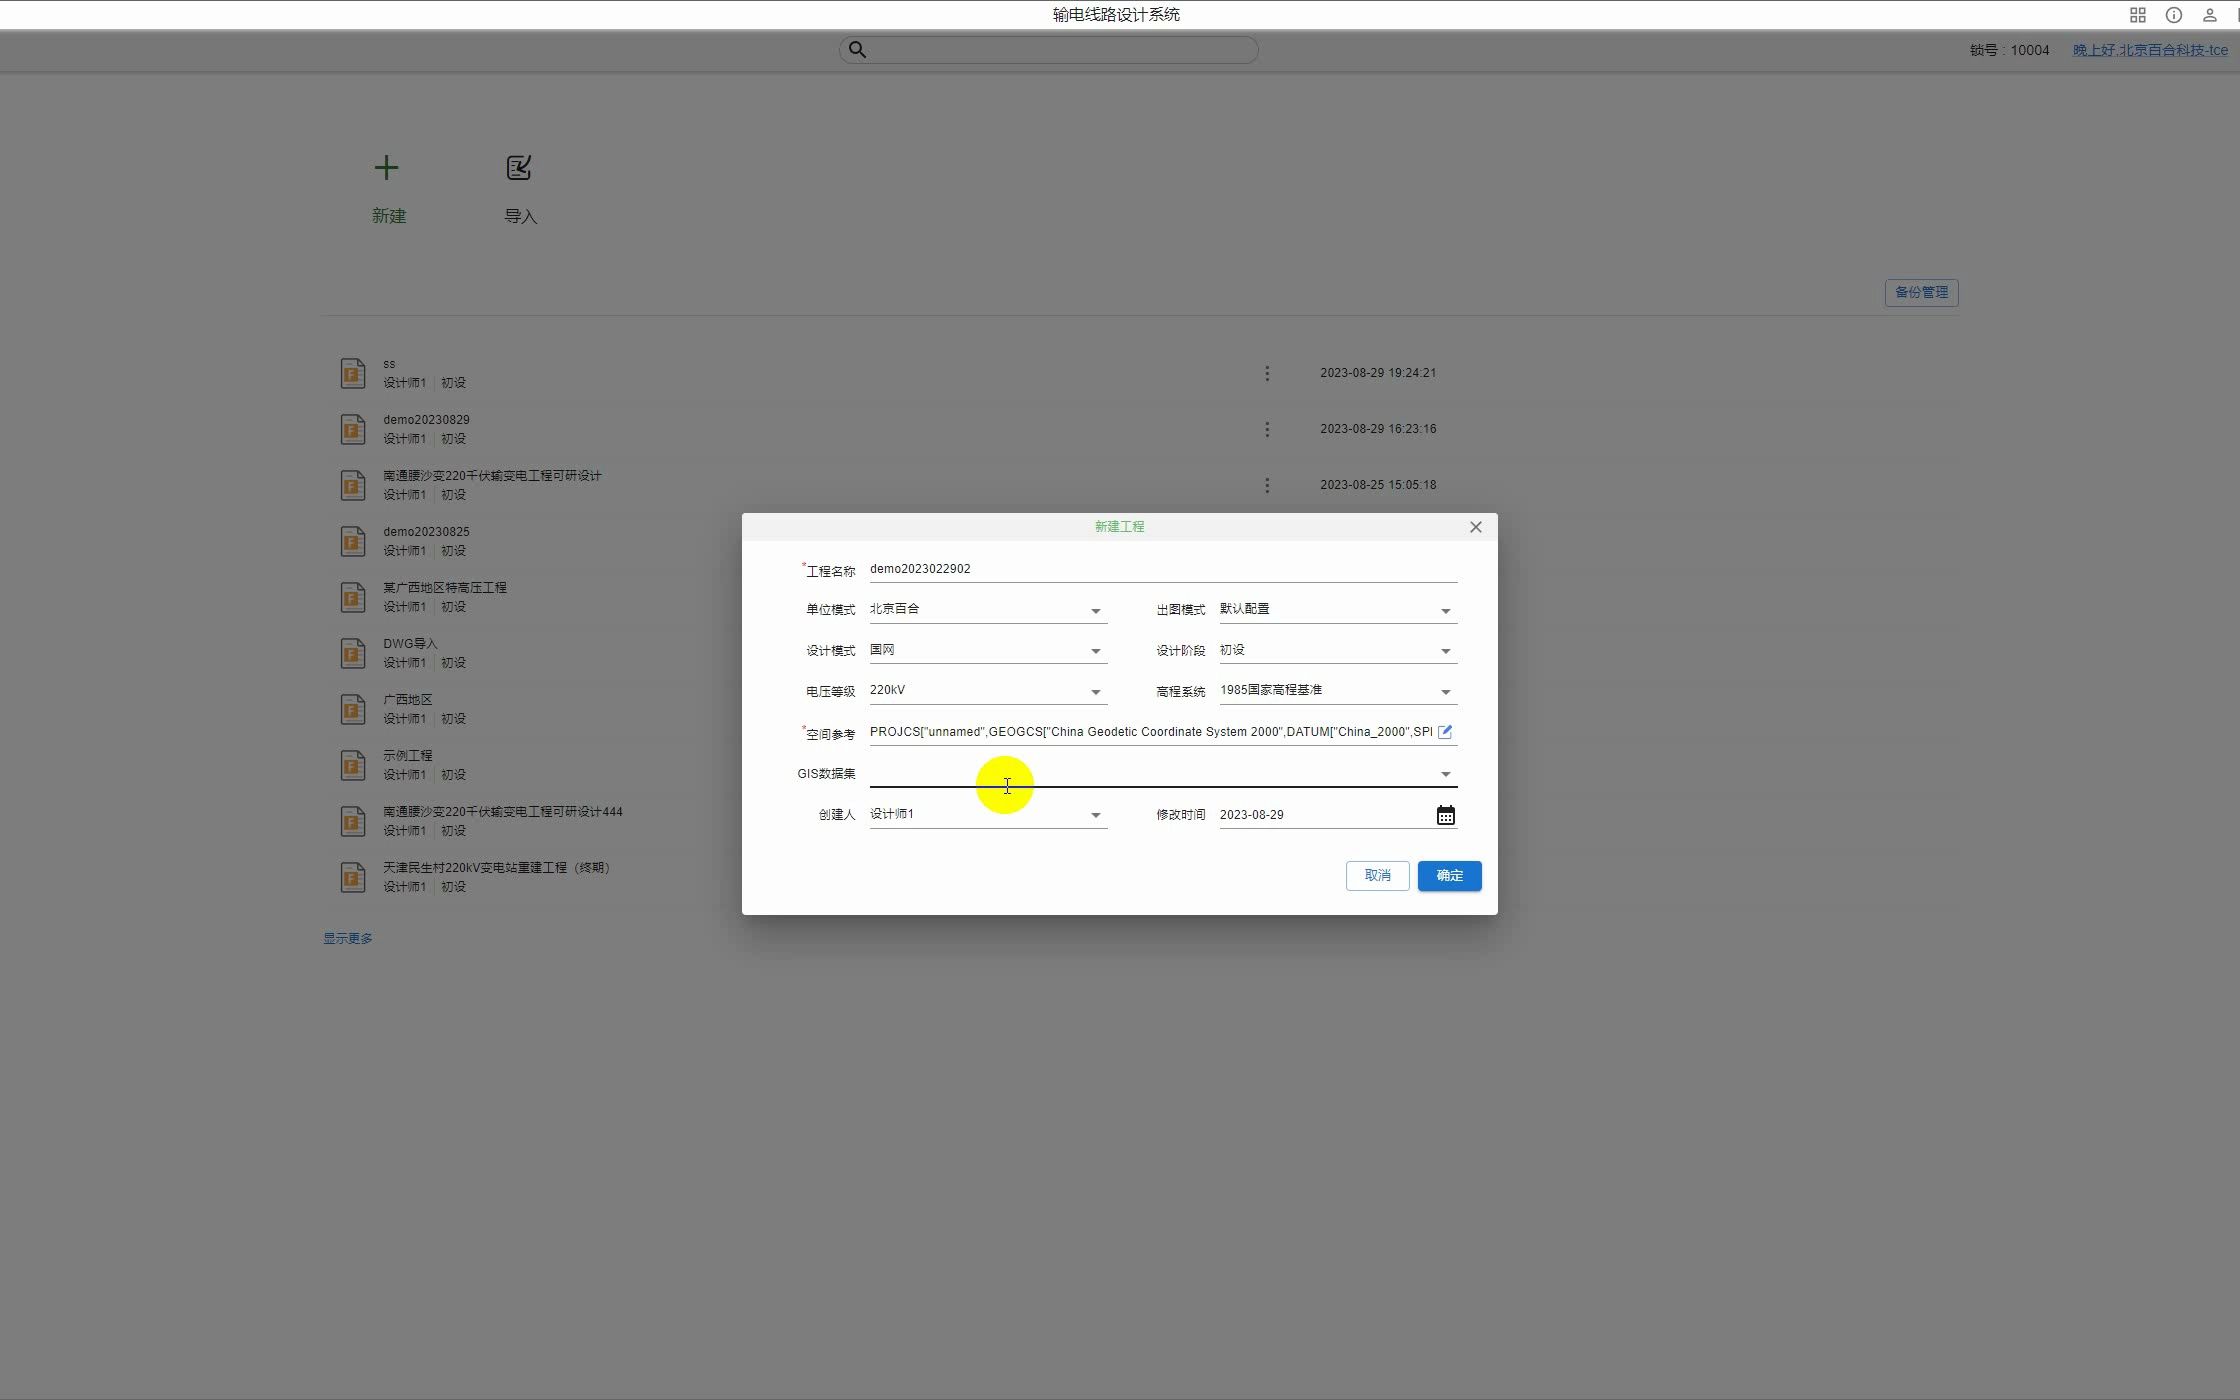Expand the 单位模式 dropdown
Image resolution: width=2240 pixels, height=1400 pixels.
point(1096,611)
